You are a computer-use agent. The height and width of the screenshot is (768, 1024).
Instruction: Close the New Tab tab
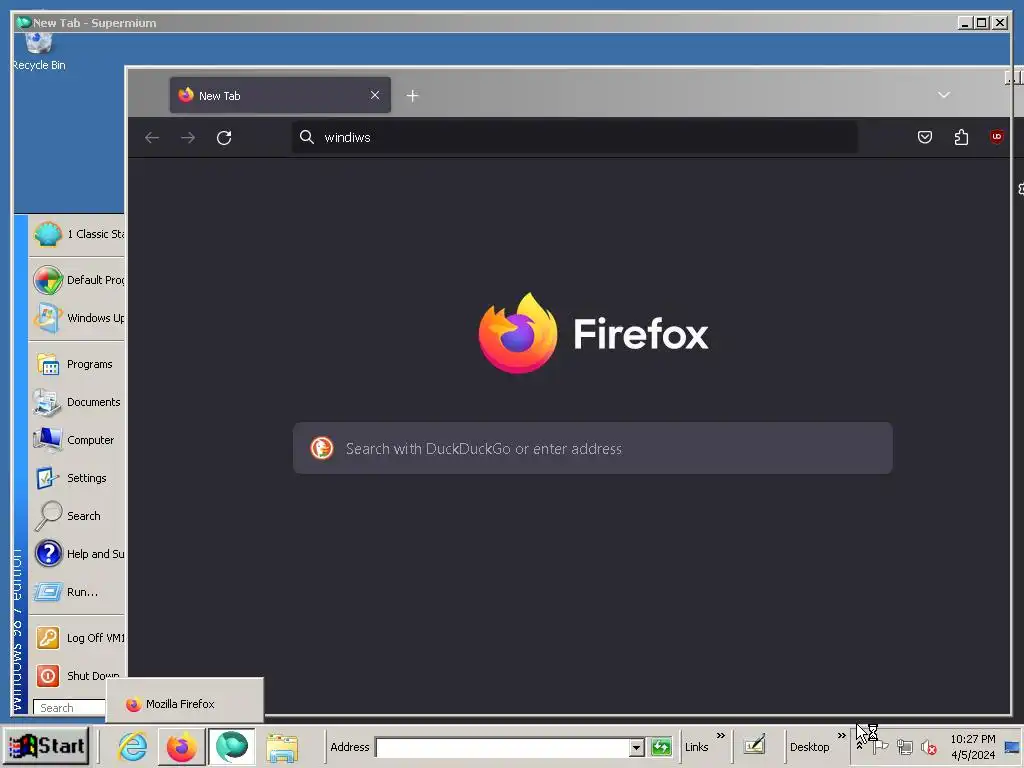[x=375, y=95]
